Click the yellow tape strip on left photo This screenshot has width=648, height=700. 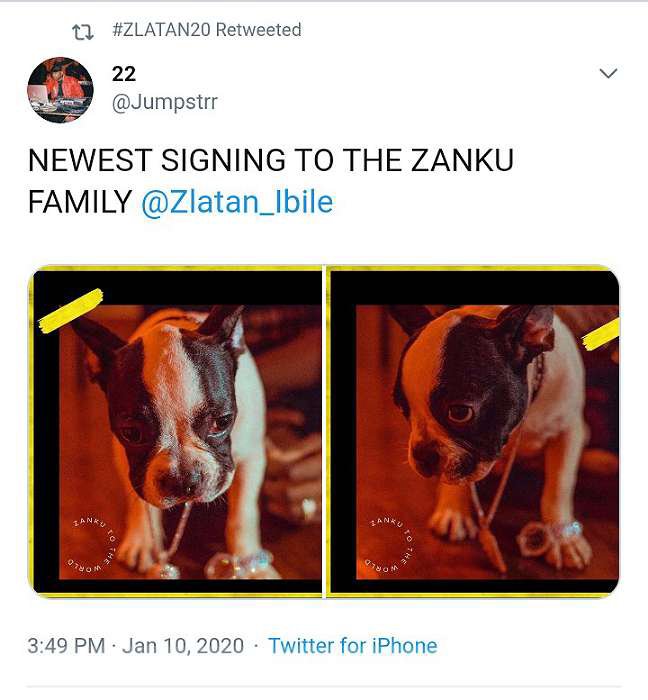[x=70, y=309]
